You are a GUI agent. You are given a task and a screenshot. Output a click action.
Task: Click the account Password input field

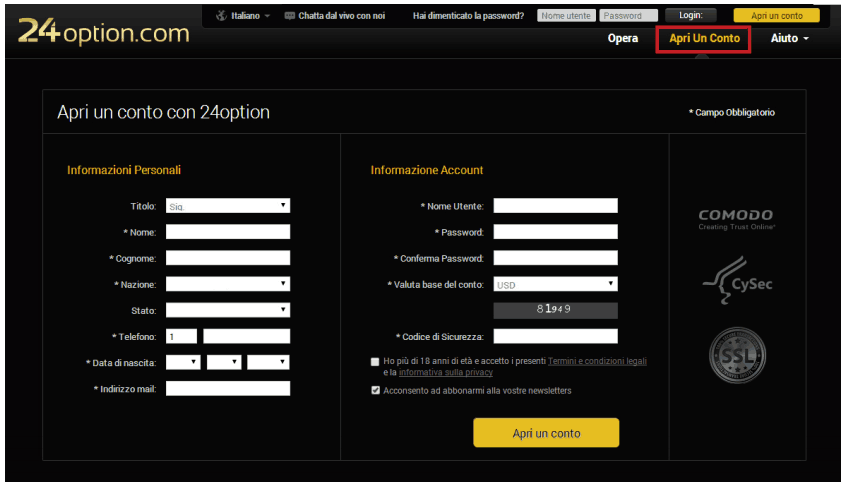pos(556,232)
